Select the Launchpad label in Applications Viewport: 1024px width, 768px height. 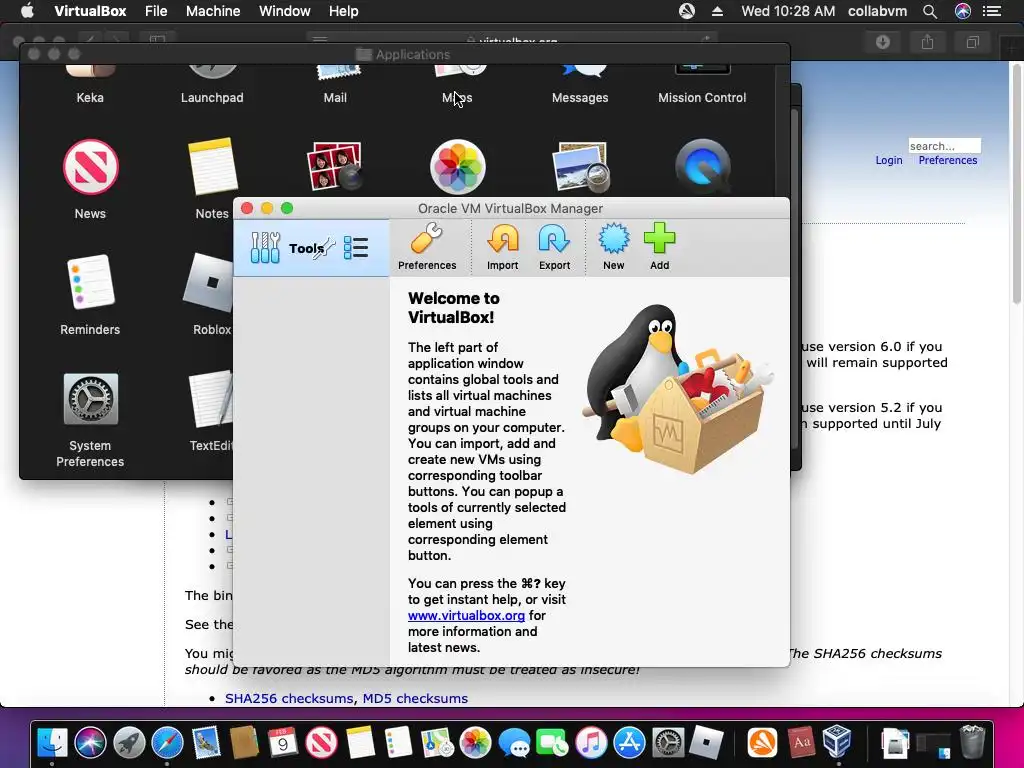click(212, 97)
